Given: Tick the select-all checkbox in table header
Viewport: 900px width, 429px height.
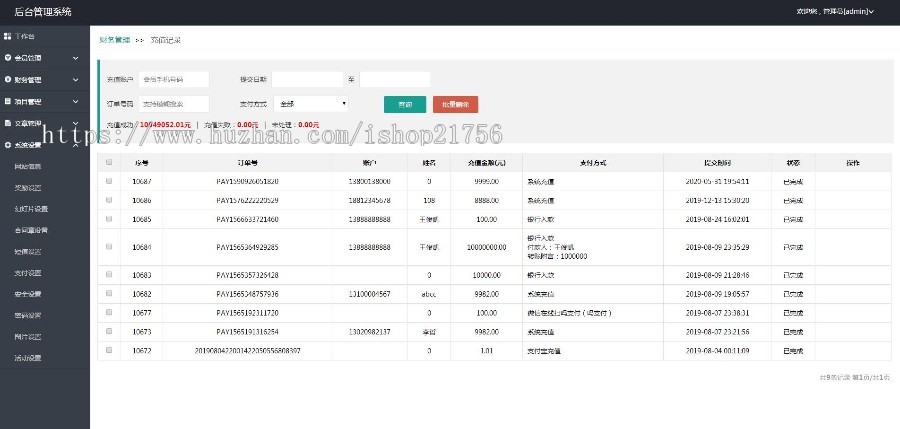Looking at the screenshot, I should 109,162.
